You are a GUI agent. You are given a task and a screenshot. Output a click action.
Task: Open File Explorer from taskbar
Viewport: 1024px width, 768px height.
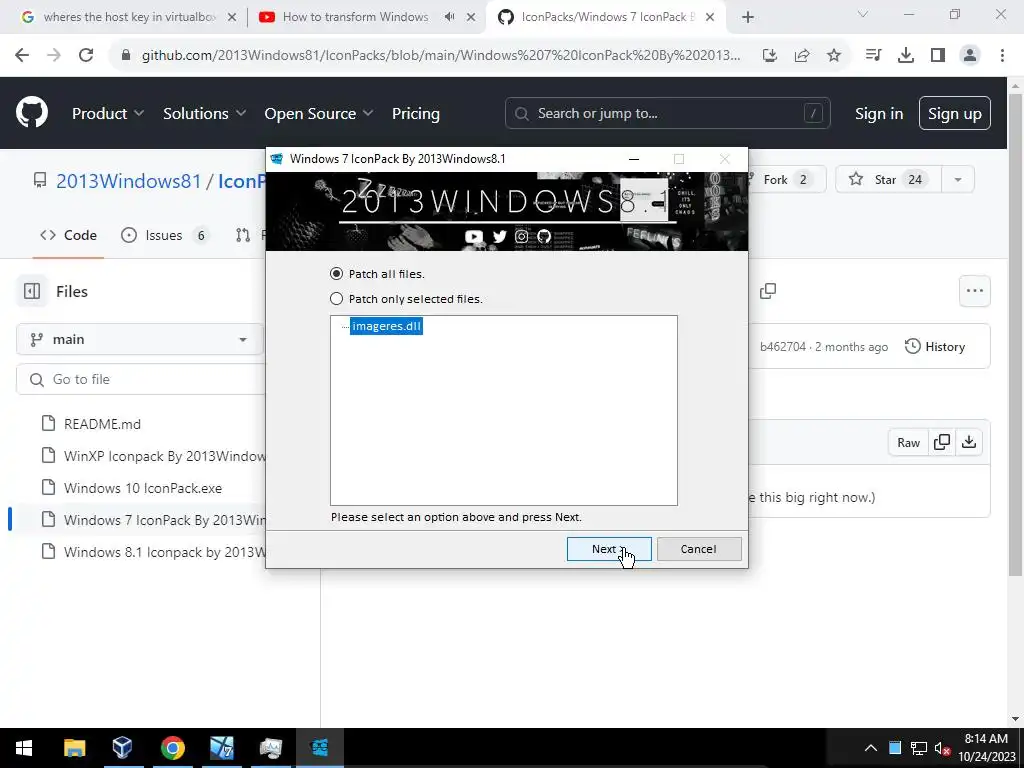74,748
